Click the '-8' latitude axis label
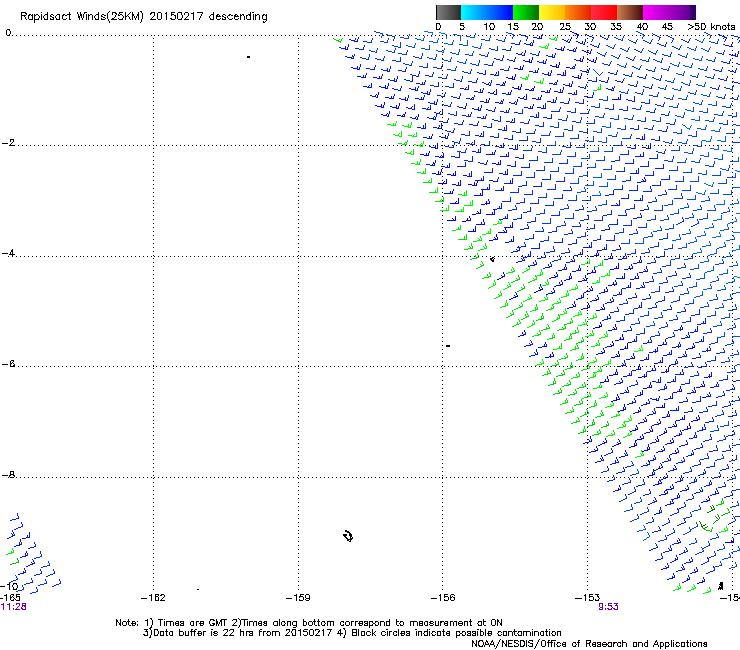This screenshot has height=650, width=740. pos(8,475)
